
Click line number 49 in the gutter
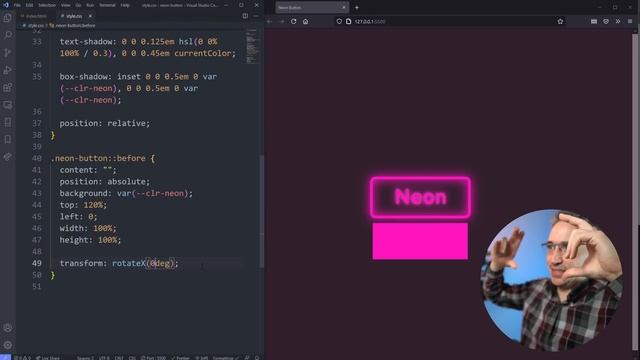coord(37,263)
